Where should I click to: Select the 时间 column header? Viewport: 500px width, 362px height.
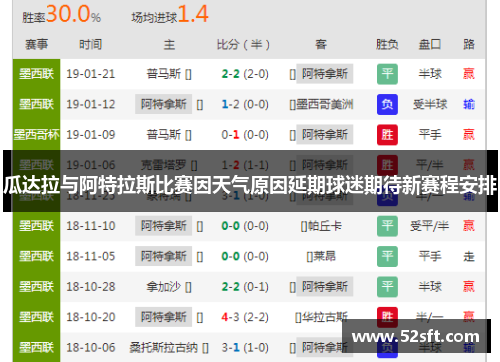[90, 44]
